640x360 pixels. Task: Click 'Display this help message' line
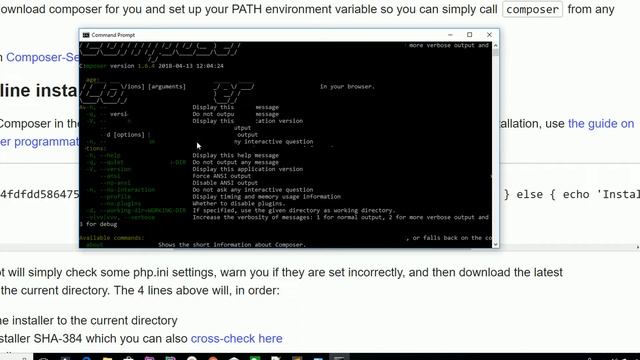(x=236, y=156)
